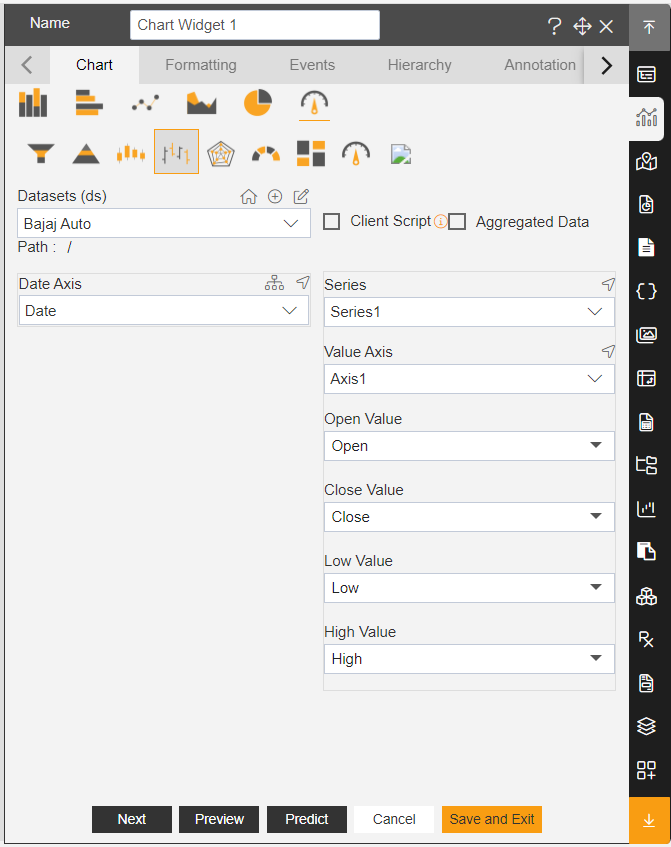
Task: Select the pyramid chart icon
Action: click(x=86, y=153)
